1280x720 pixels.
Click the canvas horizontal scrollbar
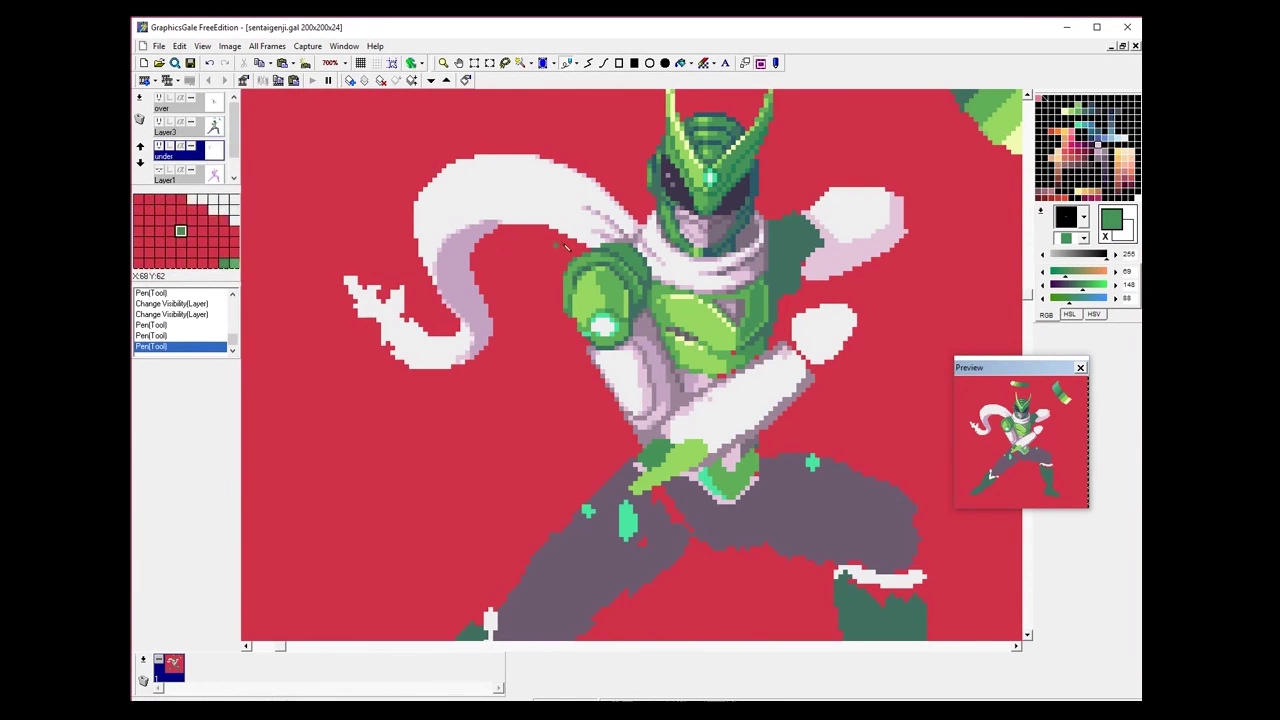pos(631,646)
